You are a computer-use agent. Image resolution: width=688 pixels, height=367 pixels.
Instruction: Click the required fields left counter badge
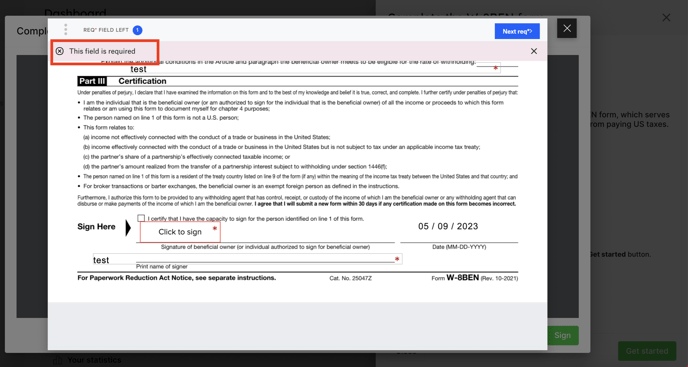[137, 30]
